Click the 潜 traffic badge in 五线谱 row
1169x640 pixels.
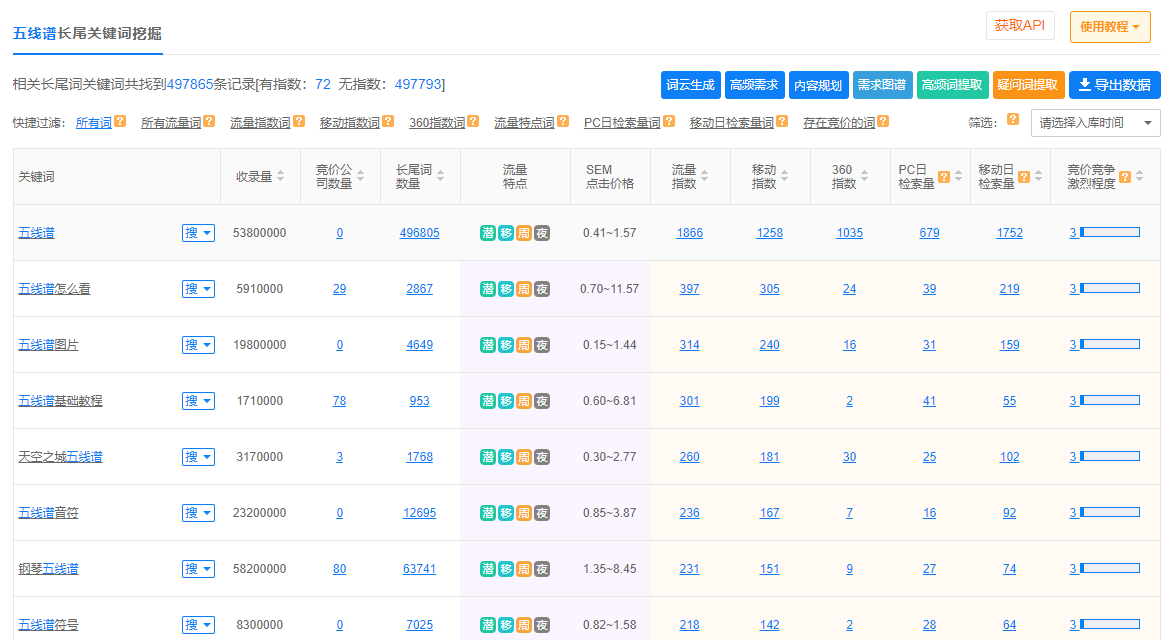tap(487, 232)
